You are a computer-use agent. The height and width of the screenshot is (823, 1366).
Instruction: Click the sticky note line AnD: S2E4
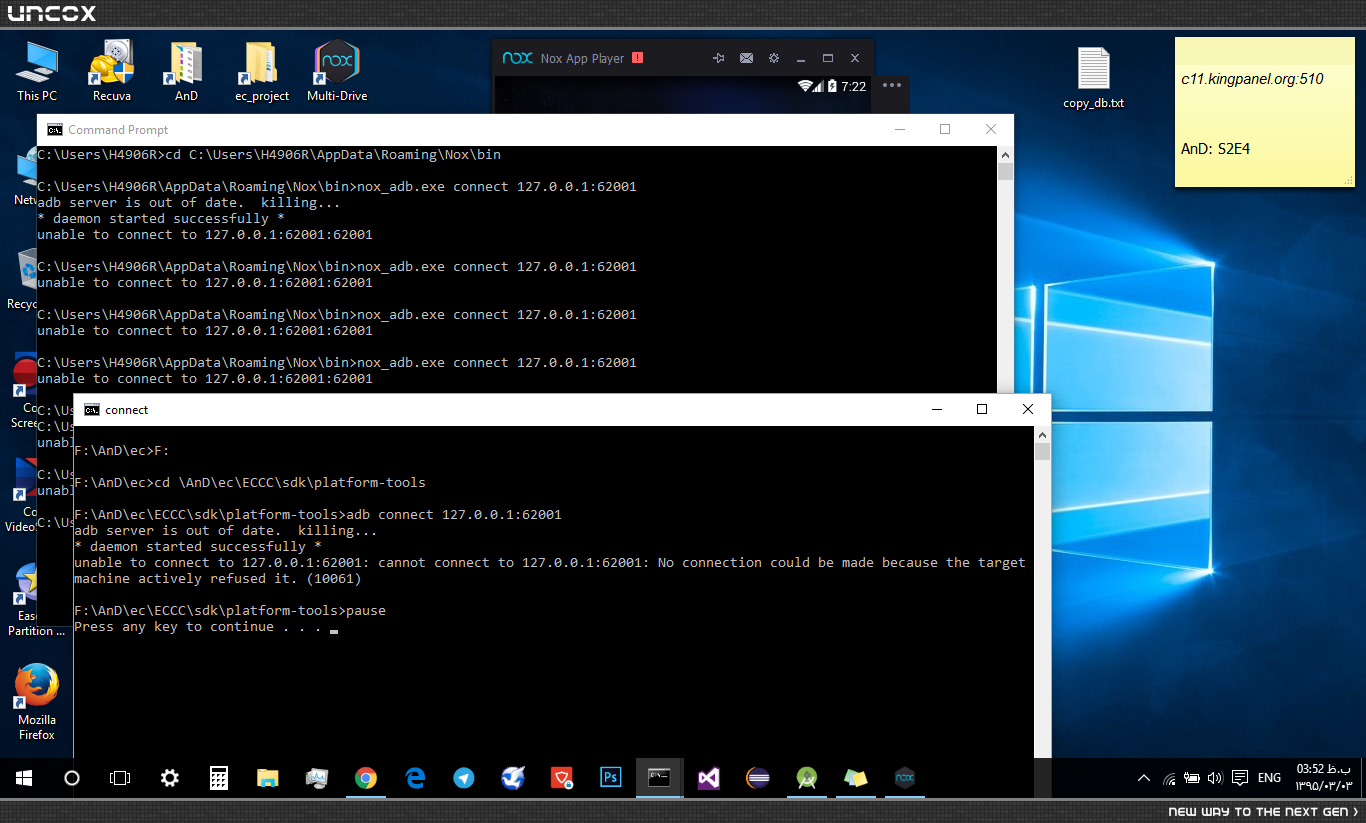(1215, 149)
